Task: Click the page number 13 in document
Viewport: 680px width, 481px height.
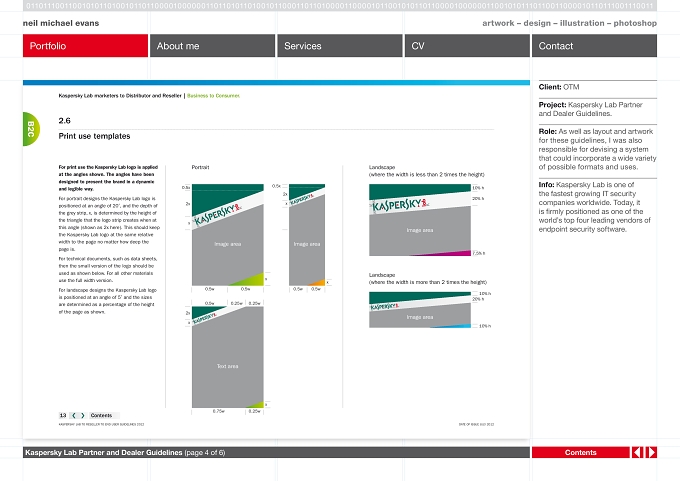Action: tap(63, 416)
